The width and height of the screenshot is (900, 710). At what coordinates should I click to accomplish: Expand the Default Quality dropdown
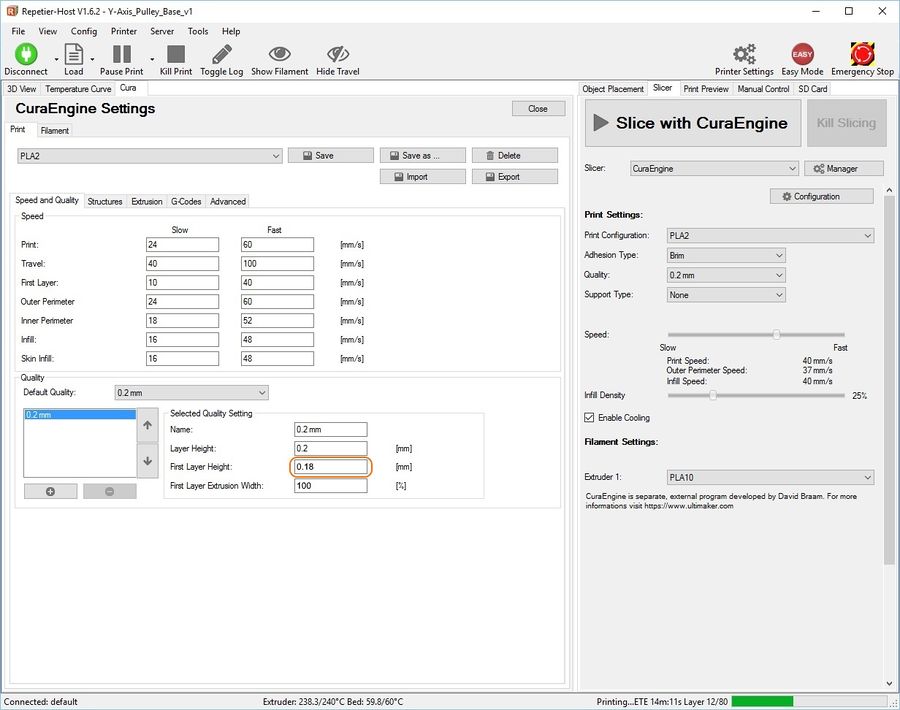(262, 393)
